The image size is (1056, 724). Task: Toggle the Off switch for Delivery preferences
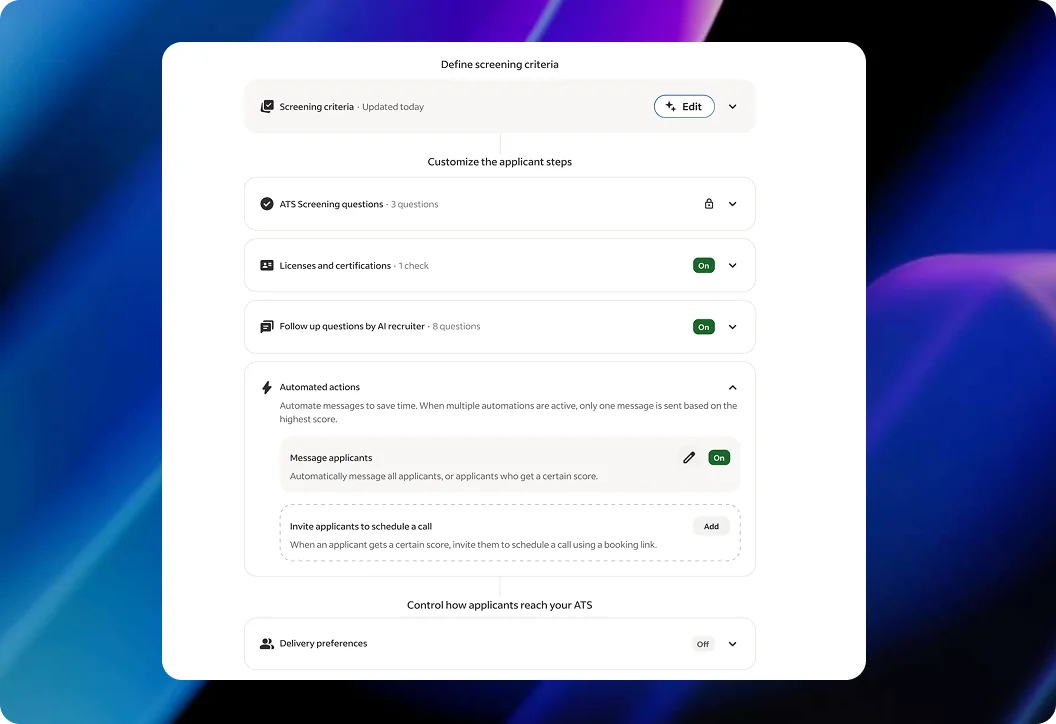(x=702, y=644)
